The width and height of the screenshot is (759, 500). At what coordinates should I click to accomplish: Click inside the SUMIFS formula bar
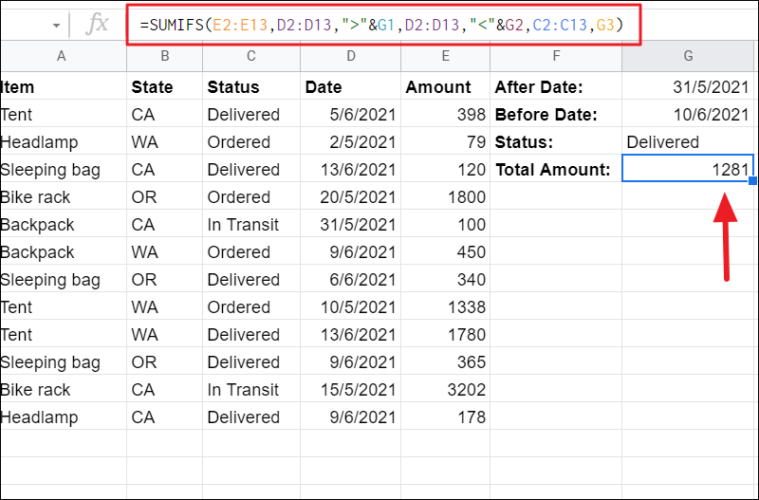[x=384, y=25]
